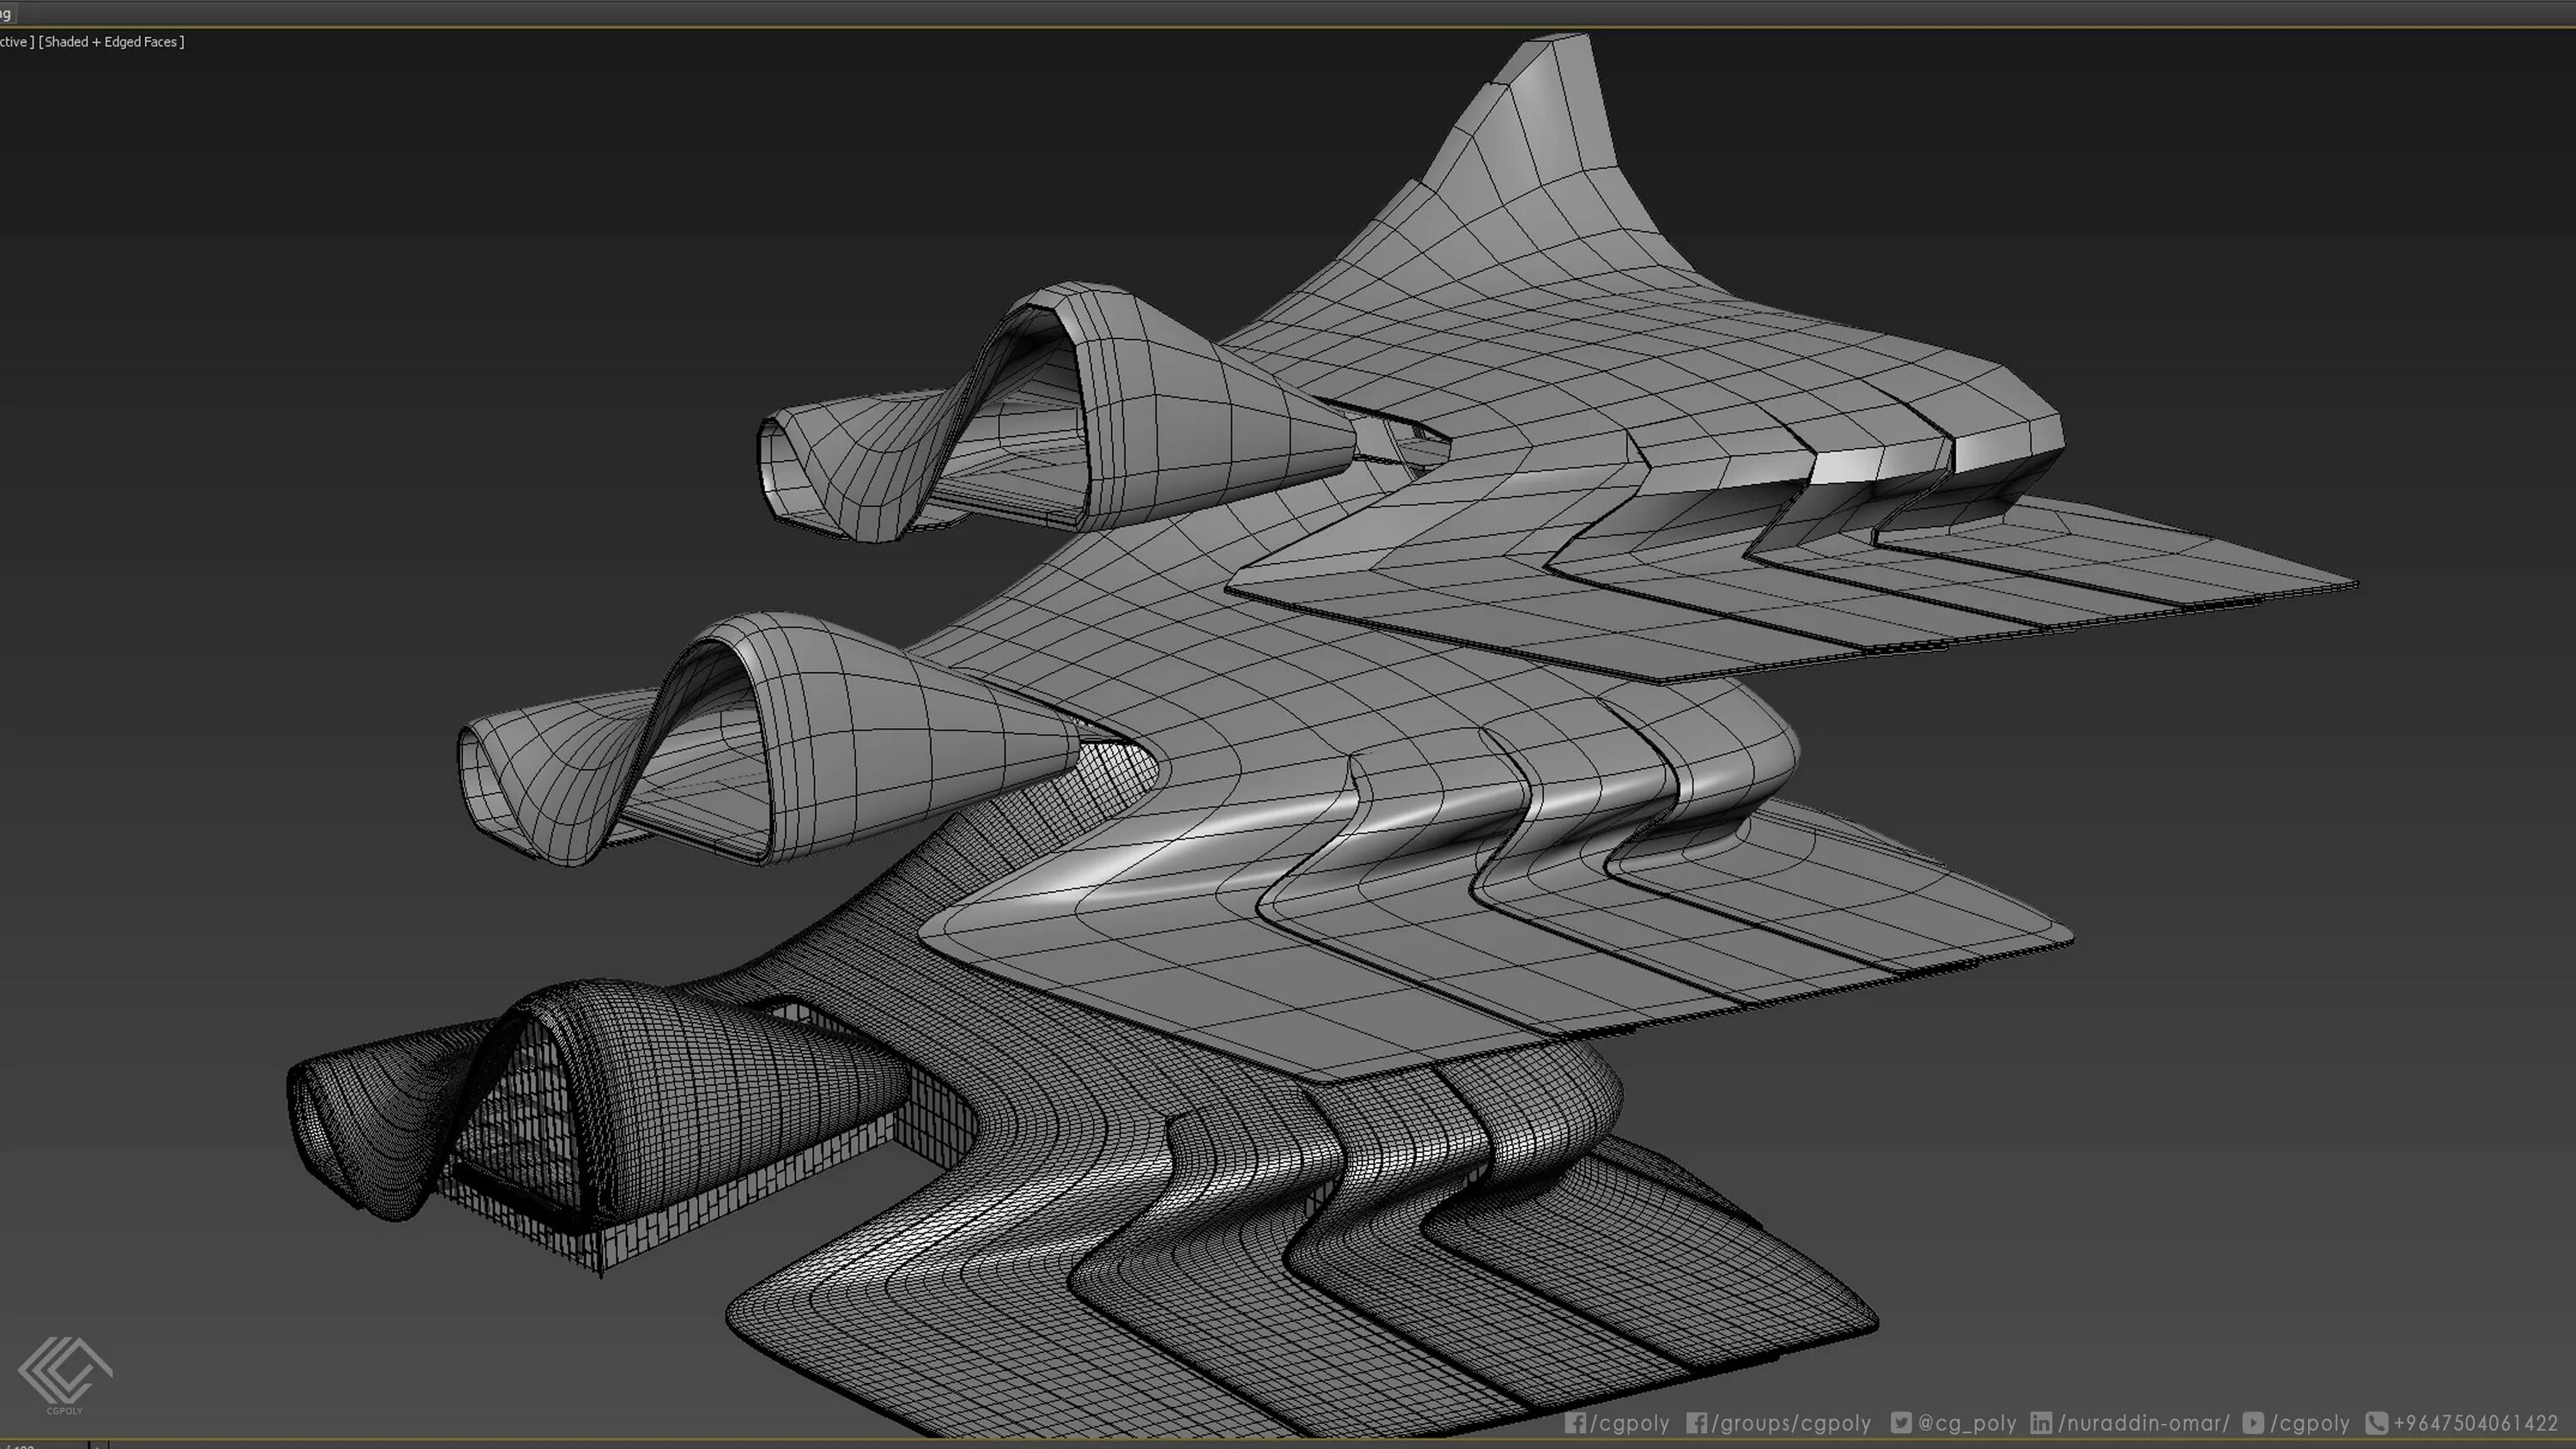Open the /nuraddin-omar/ LinkedIn link text

pyautogui.click(x=2143, y=1423)
